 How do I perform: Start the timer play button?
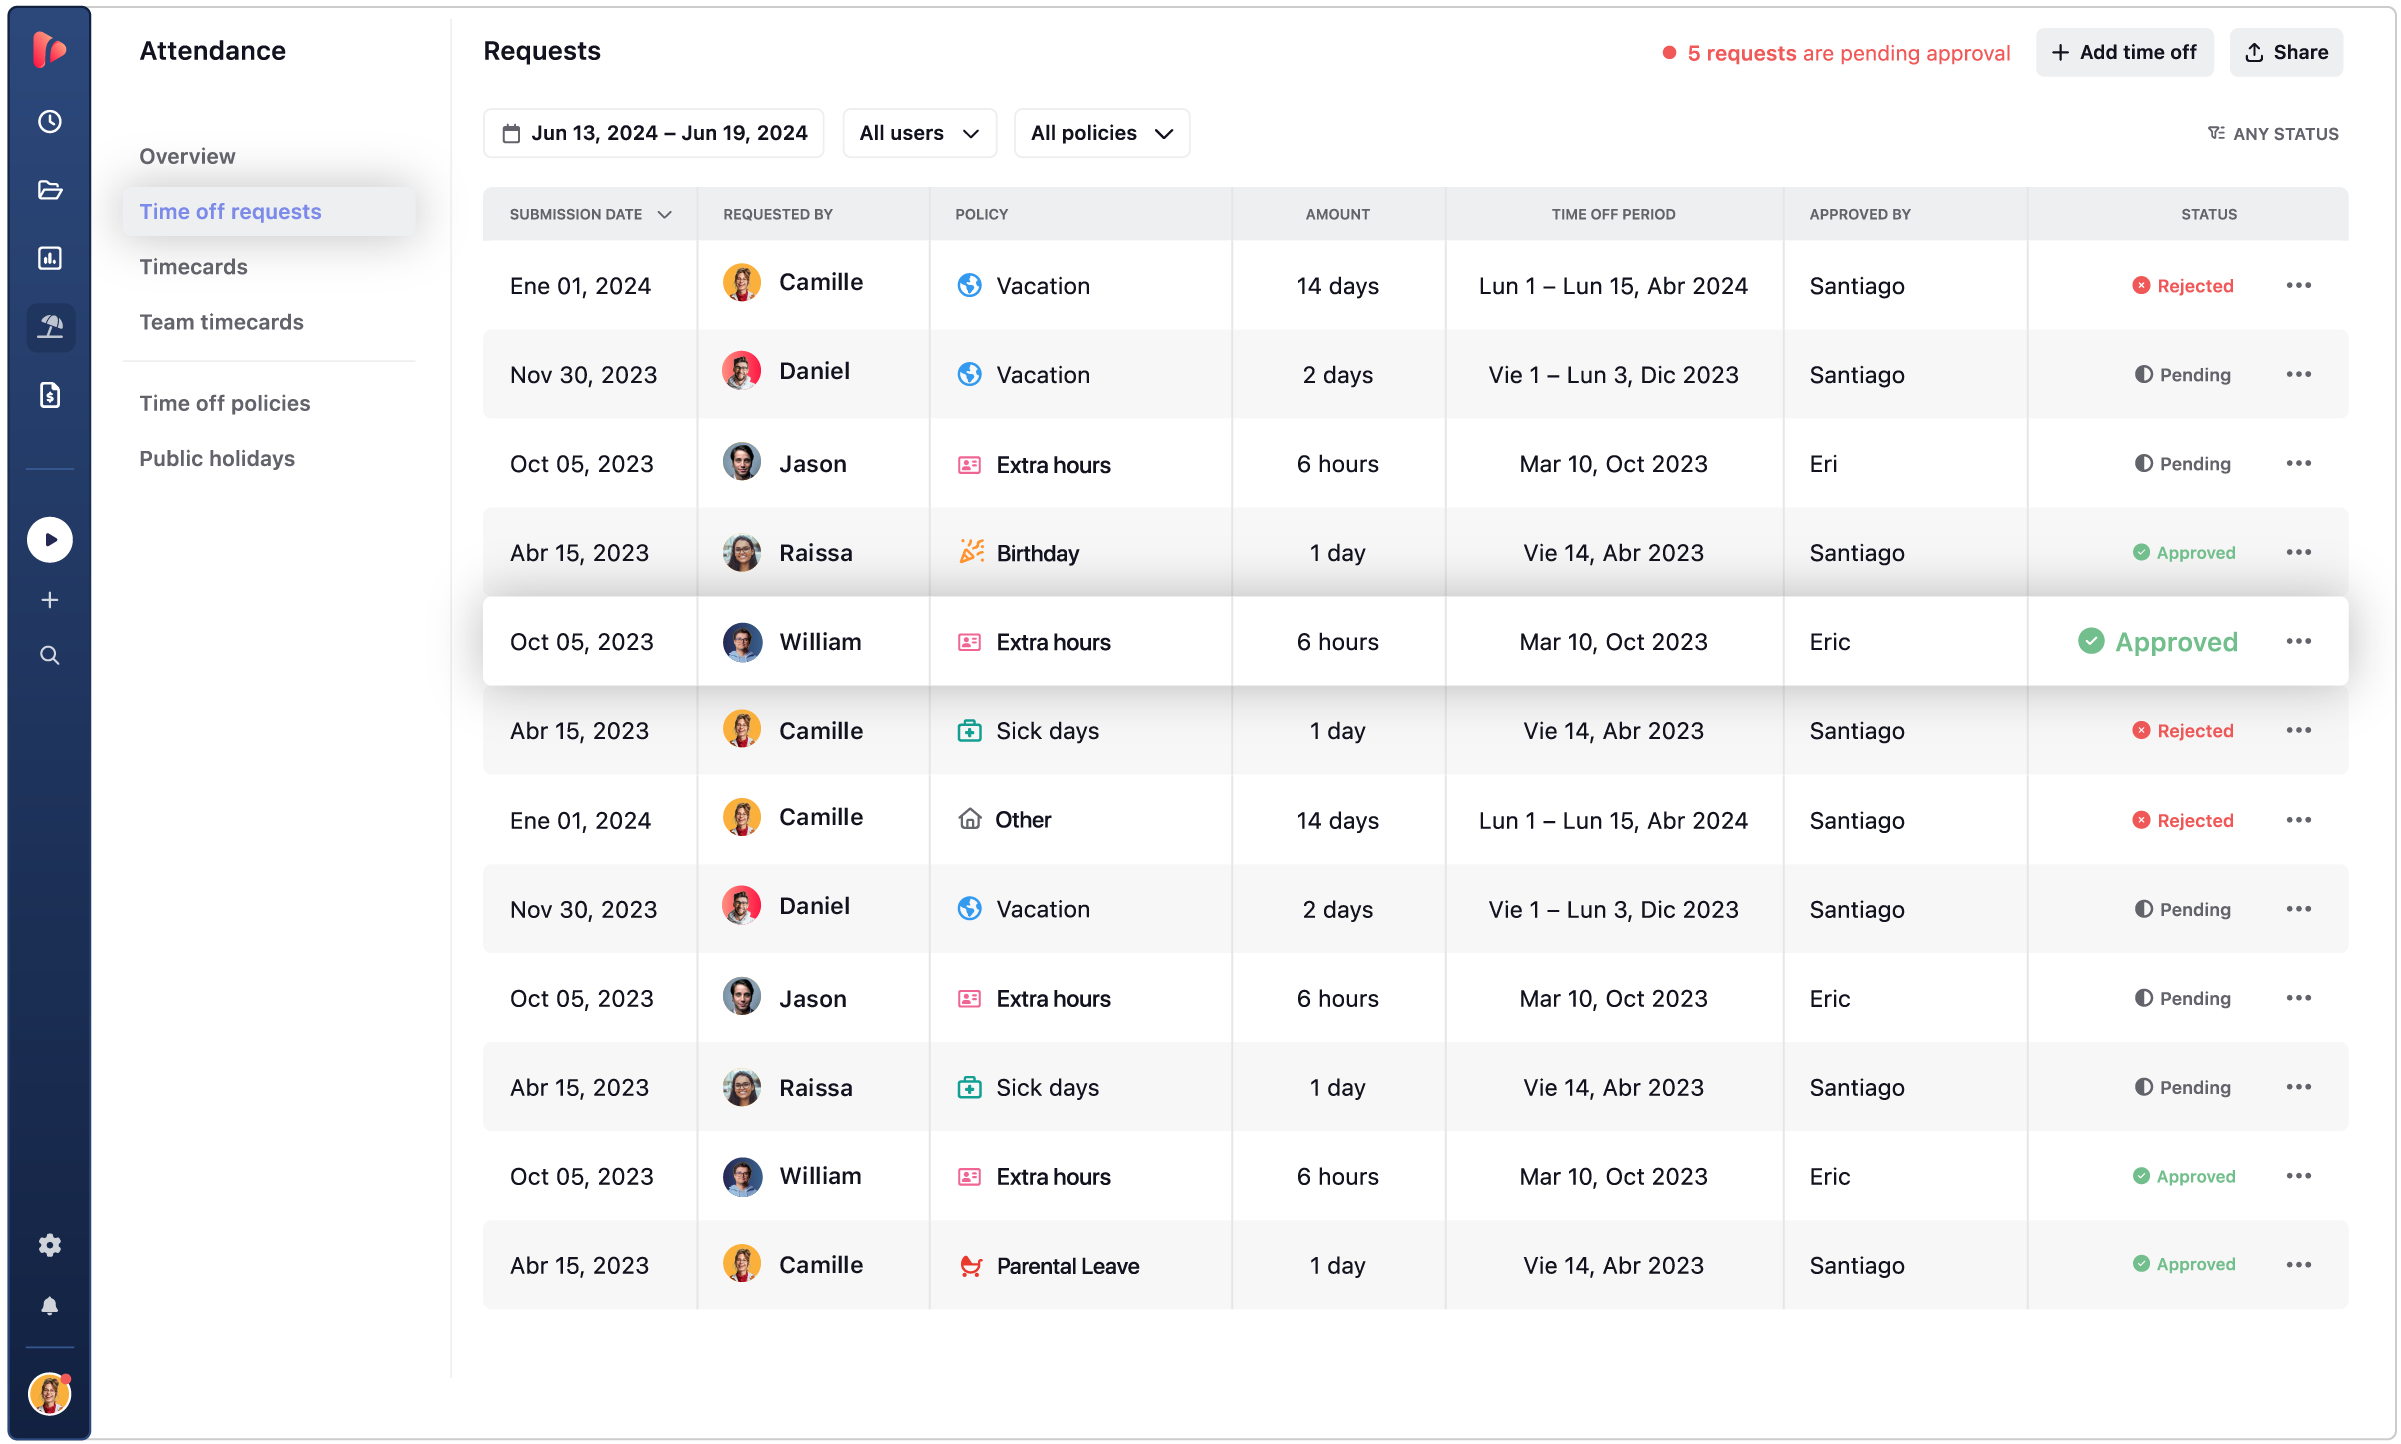[x=50, y=540]
